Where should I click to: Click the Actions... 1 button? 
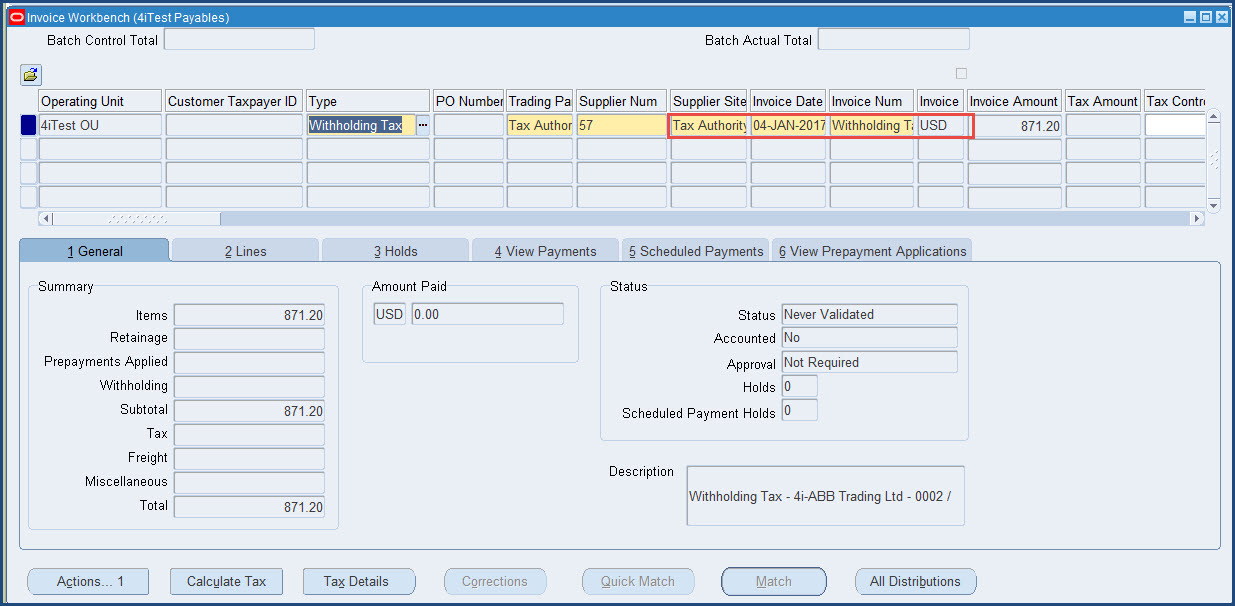[87, 581]
